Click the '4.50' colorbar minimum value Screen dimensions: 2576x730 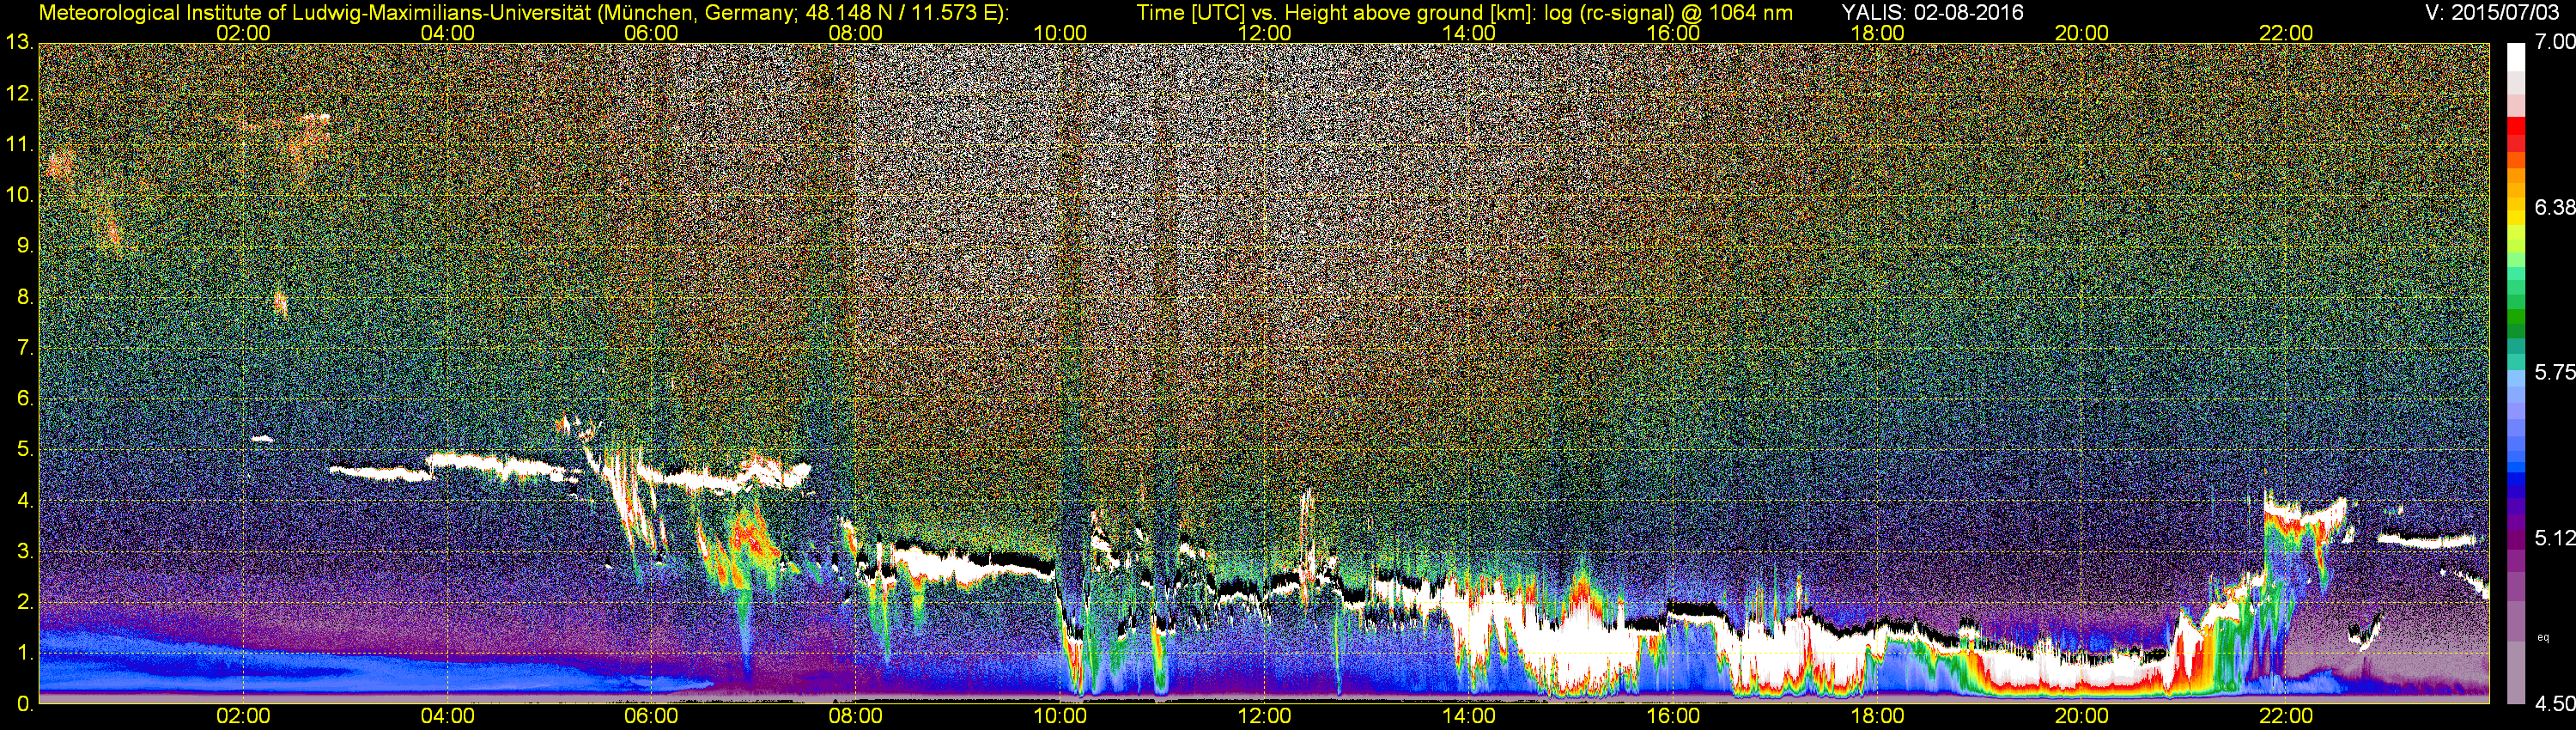pos(2554,704)
